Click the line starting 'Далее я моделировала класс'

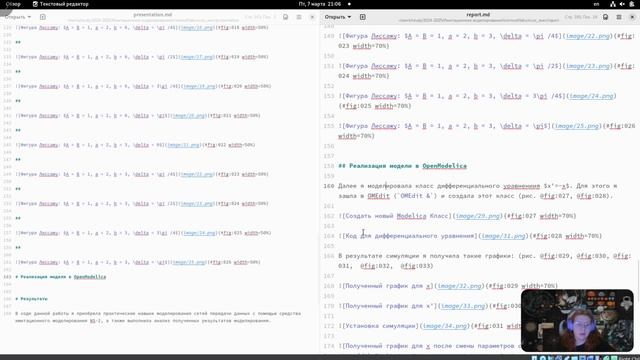478,191
